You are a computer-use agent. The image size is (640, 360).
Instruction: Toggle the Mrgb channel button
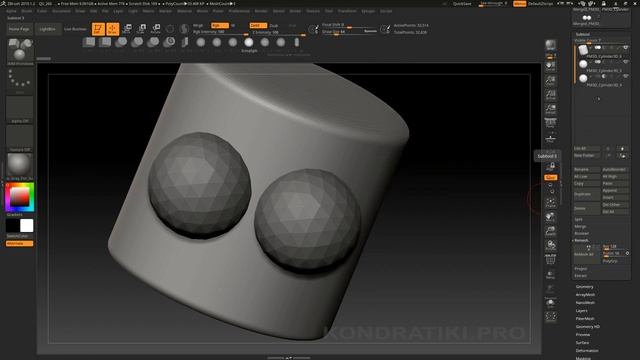point(198,25)
